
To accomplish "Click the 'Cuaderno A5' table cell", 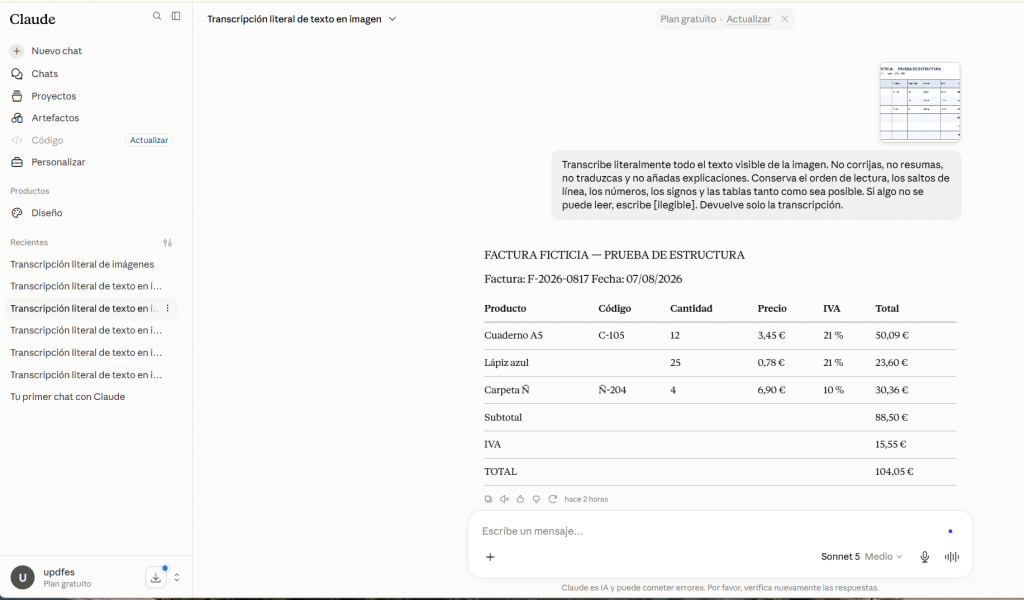I will (x=513, y=336).
